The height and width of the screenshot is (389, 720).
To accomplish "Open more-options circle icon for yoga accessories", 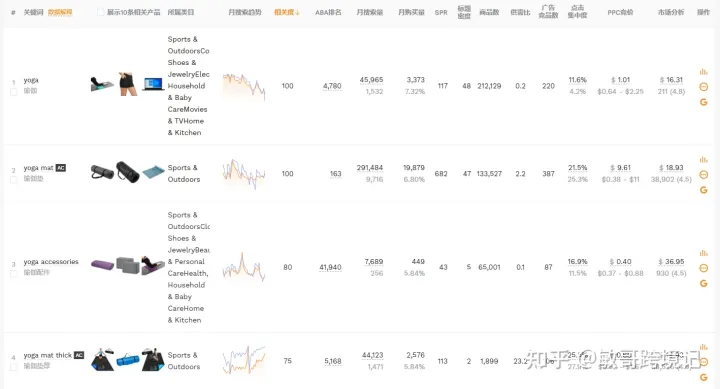I will click(703, 268).
